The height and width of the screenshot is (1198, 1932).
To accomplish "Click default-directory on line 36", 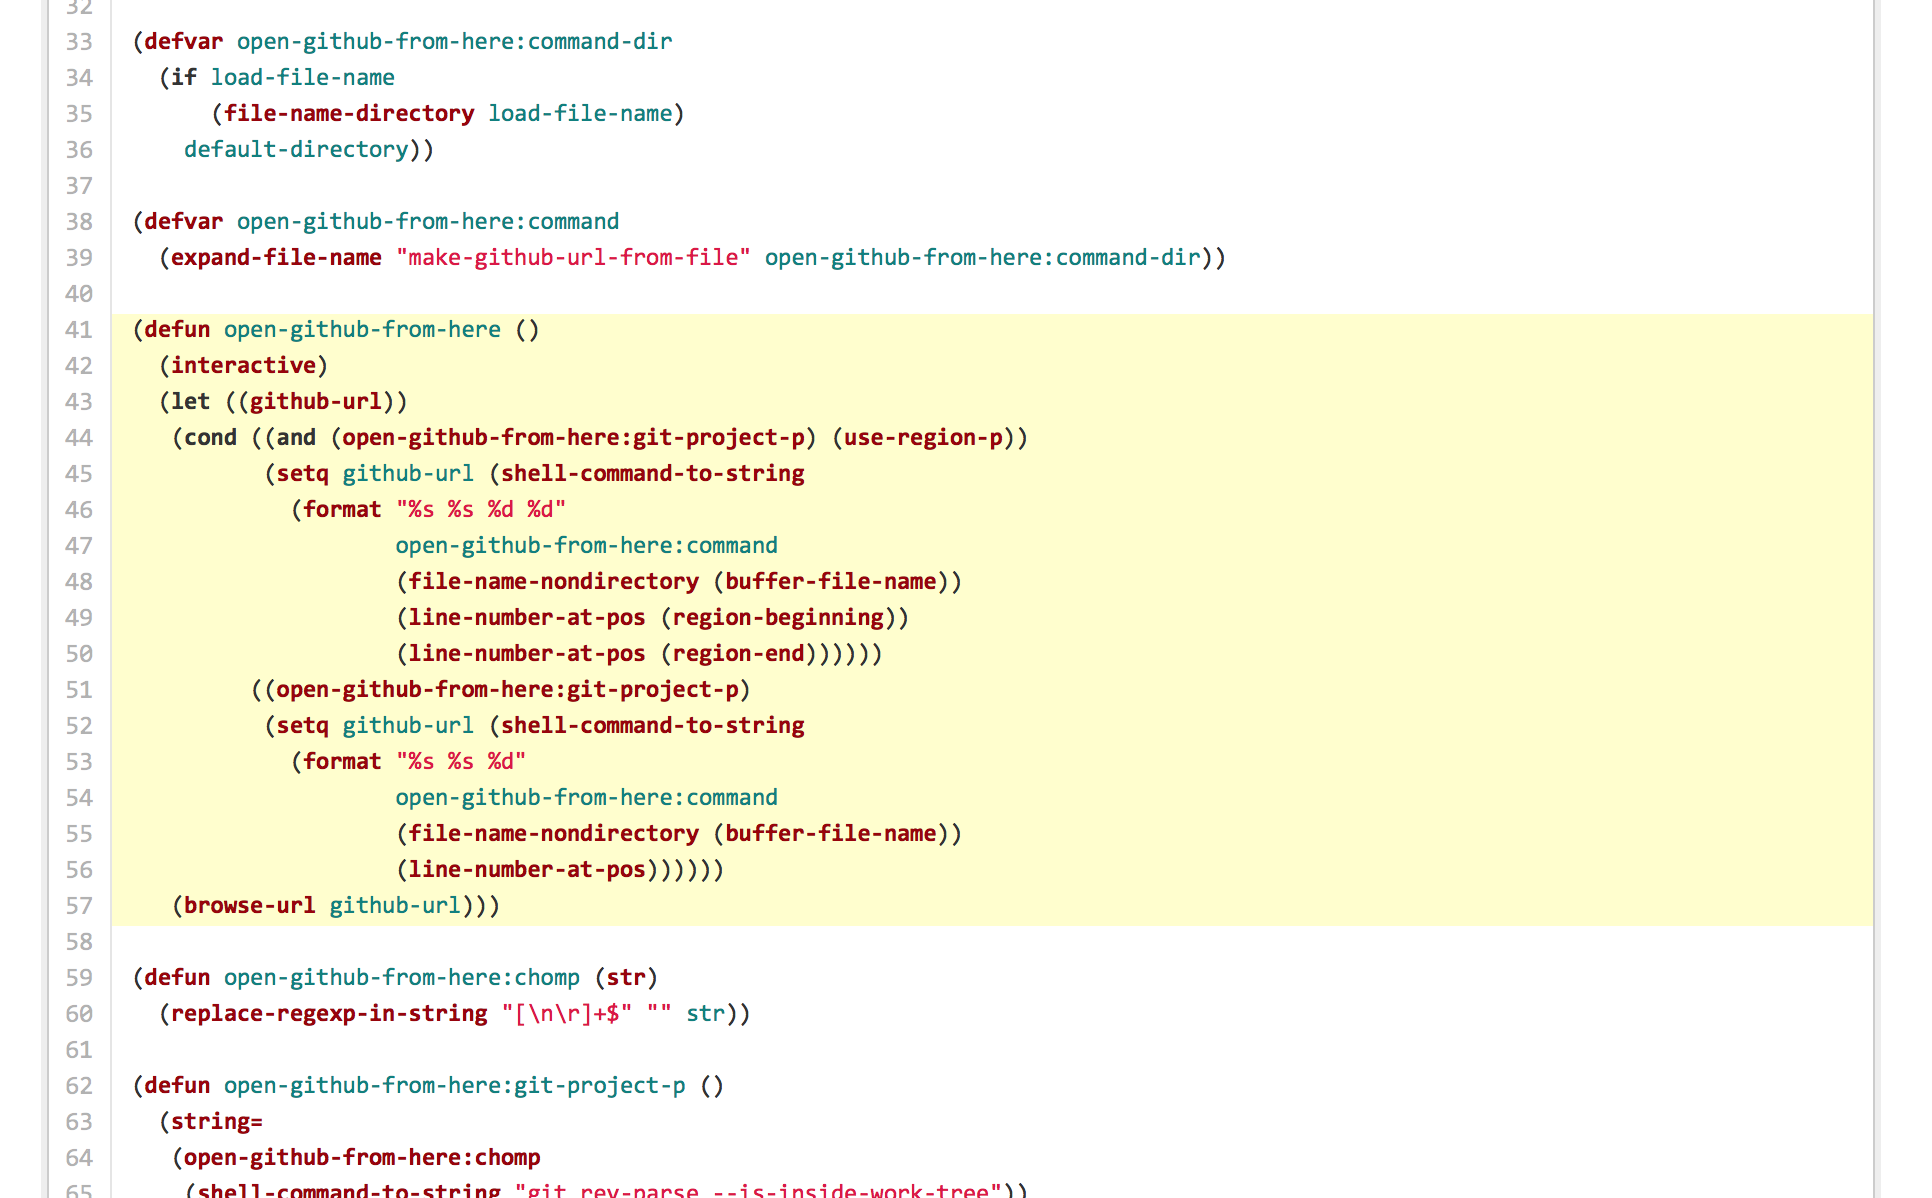I will click(x=296, y=150).
